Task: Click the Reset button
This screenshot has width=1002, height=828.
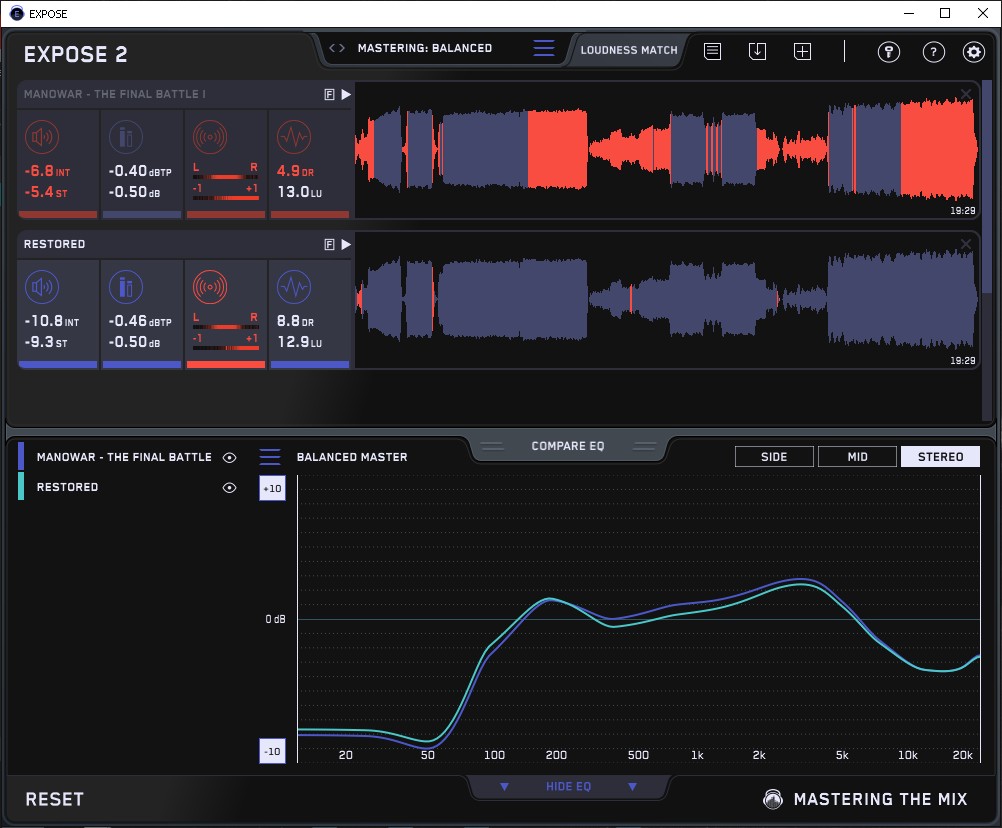Action: tap(55, 799)
